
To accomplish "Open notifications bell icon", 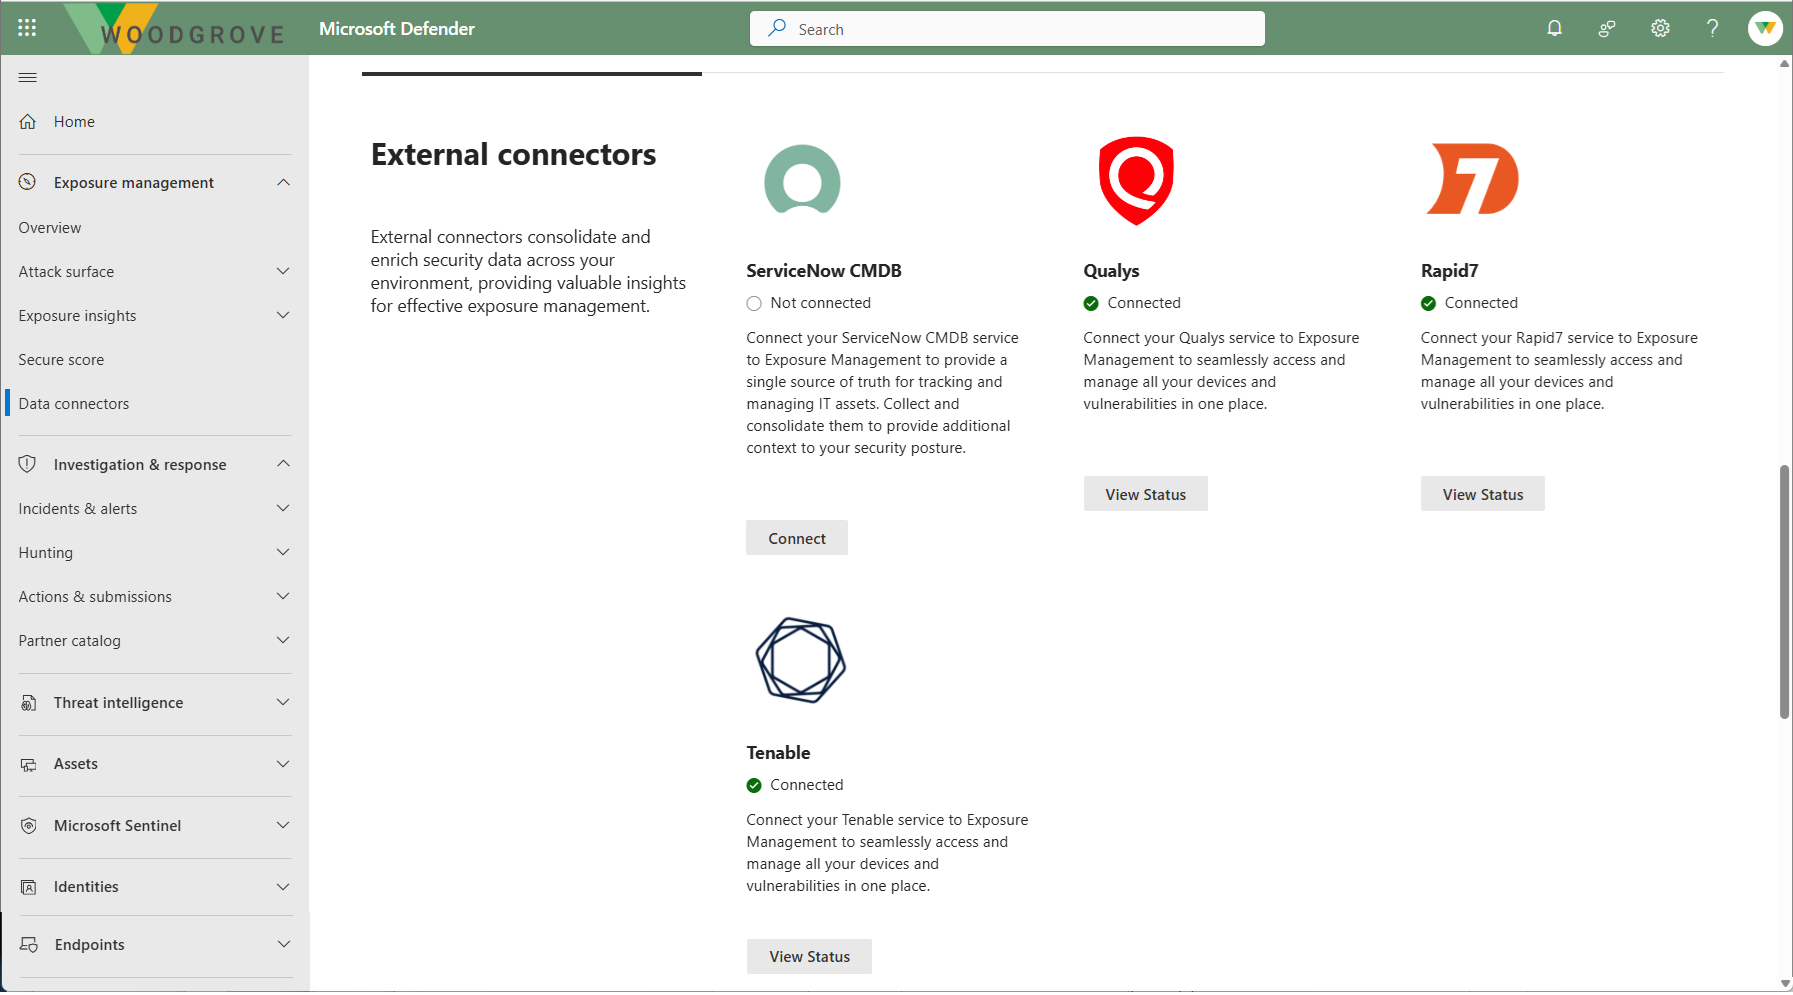I will point(1554,28).
